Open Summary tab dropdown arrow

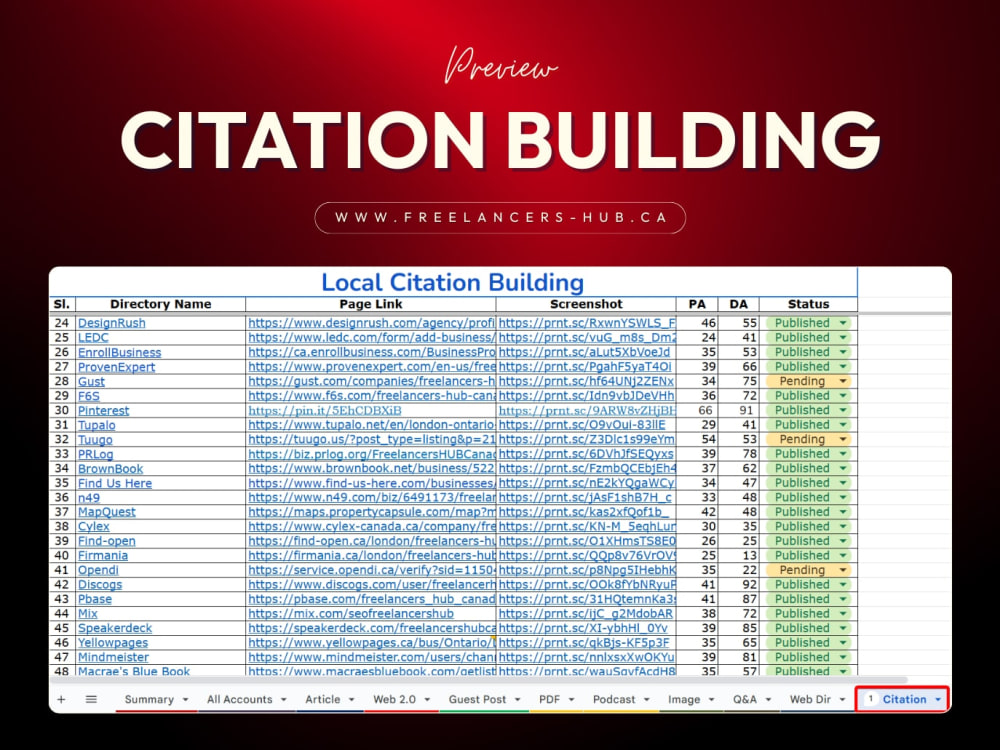click(x=186, y=700)
